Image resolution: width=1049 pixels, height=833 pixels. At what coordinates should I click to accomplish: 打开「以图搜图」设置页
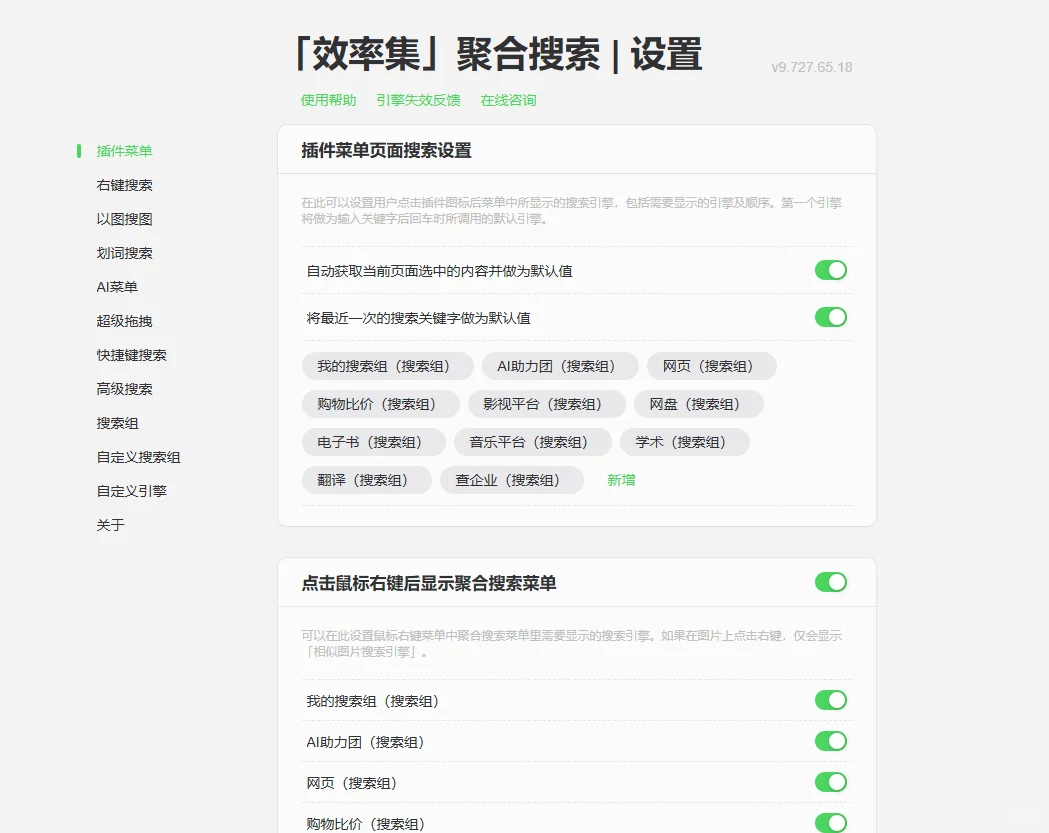point(118,218)
